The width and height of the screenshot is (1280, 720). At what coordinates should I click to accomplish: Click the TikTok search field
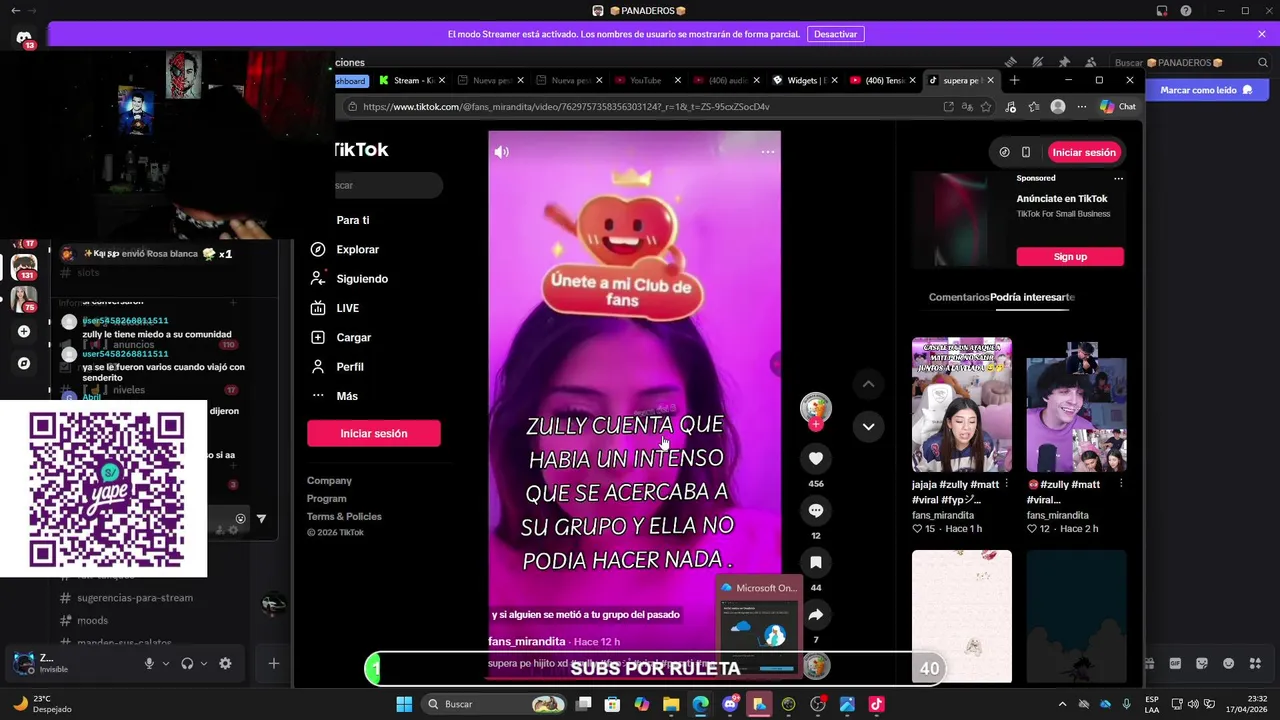coord(388,185)
